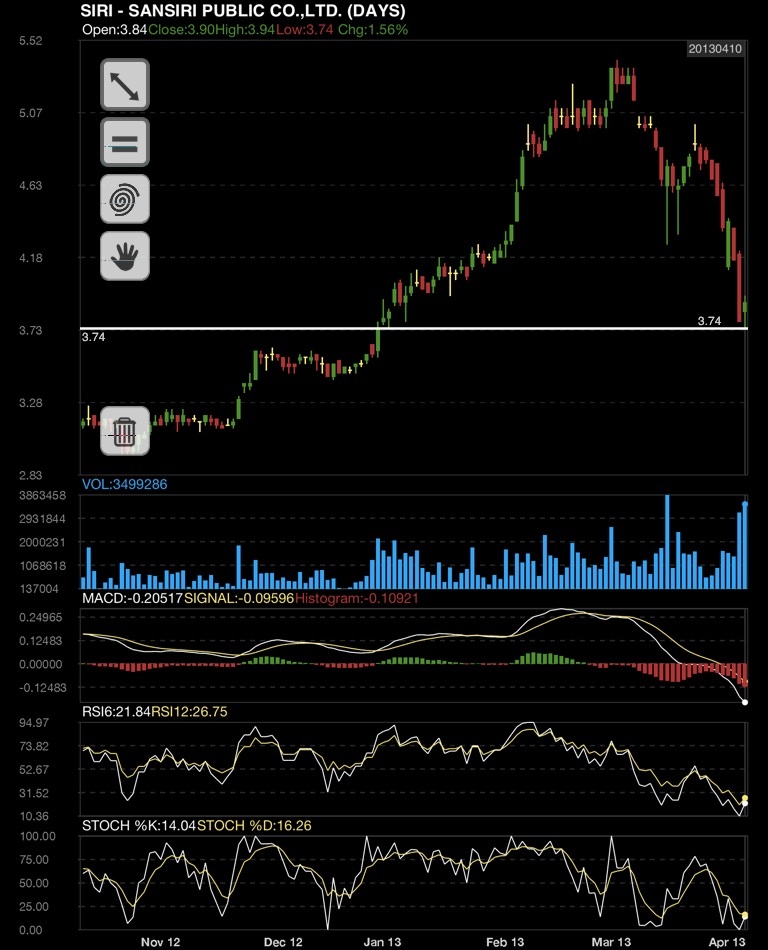Click the Jan 13 date axis label
Viewport: 768px width, 950px height.
(x=382, y=942)
